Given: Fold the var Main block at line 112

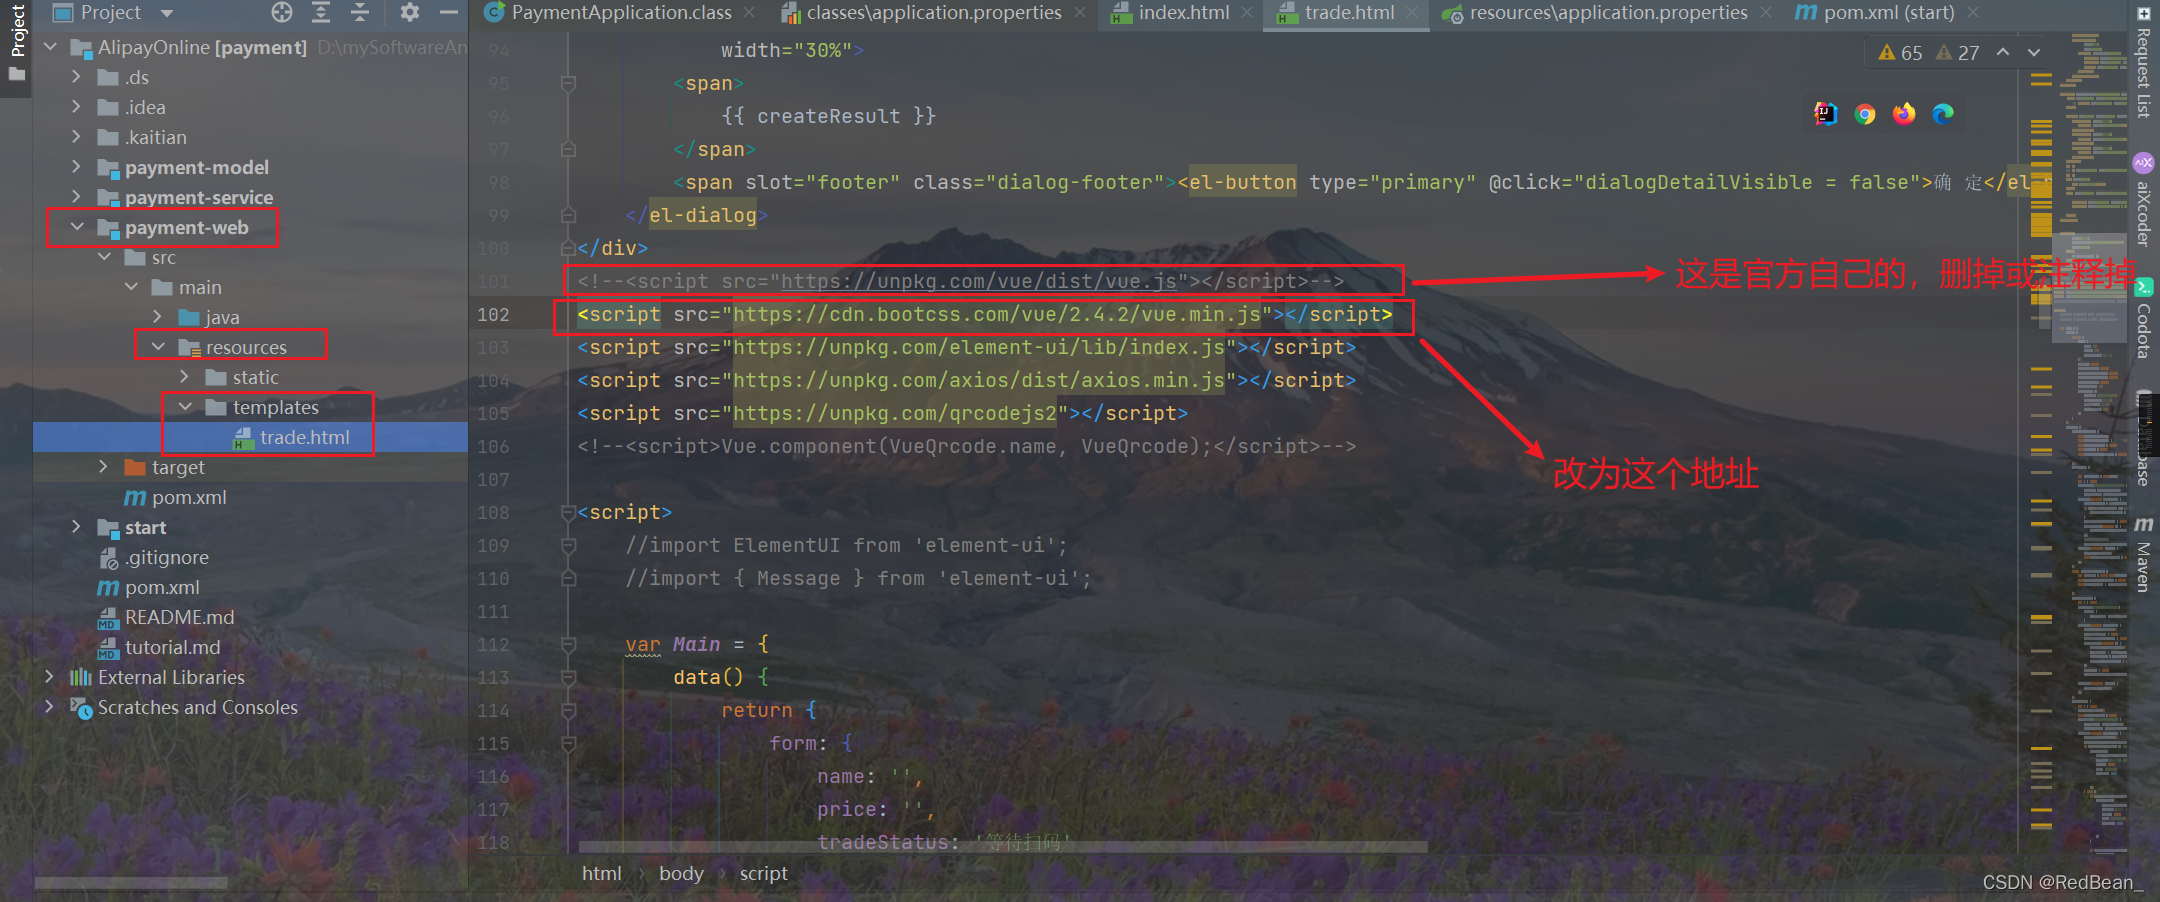Looking at the screenshot, I should (x=568, y=644).
